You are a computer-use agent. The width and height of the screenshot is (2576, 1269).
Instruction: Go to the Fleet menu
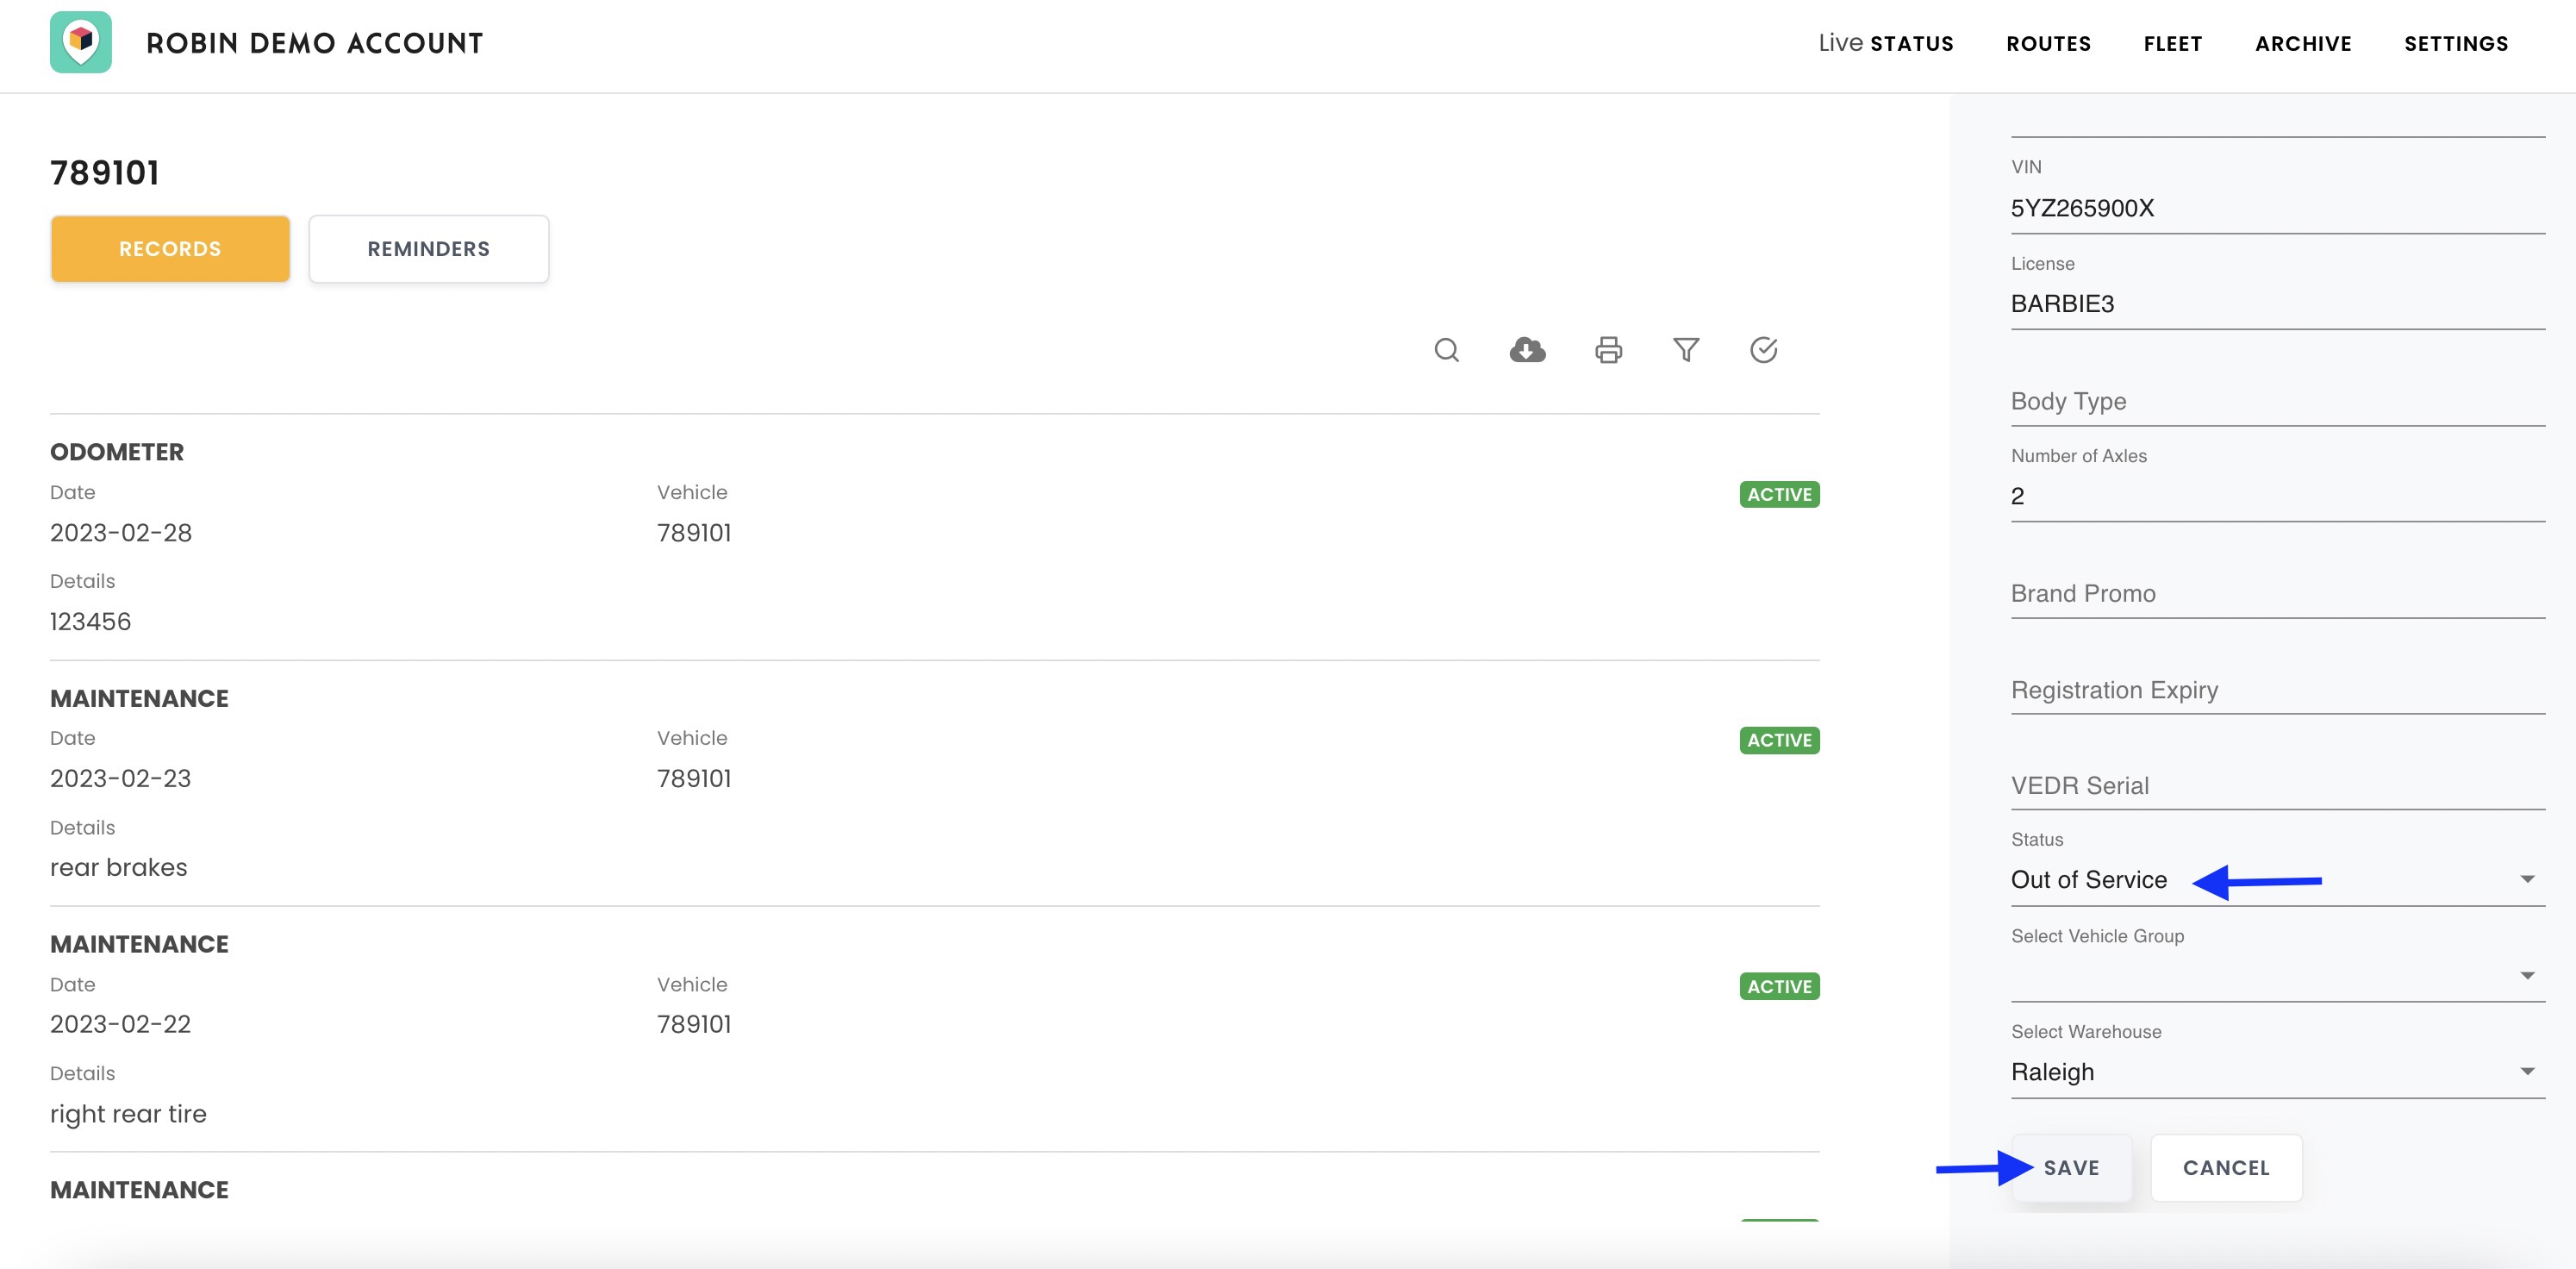coord(2172,44)
